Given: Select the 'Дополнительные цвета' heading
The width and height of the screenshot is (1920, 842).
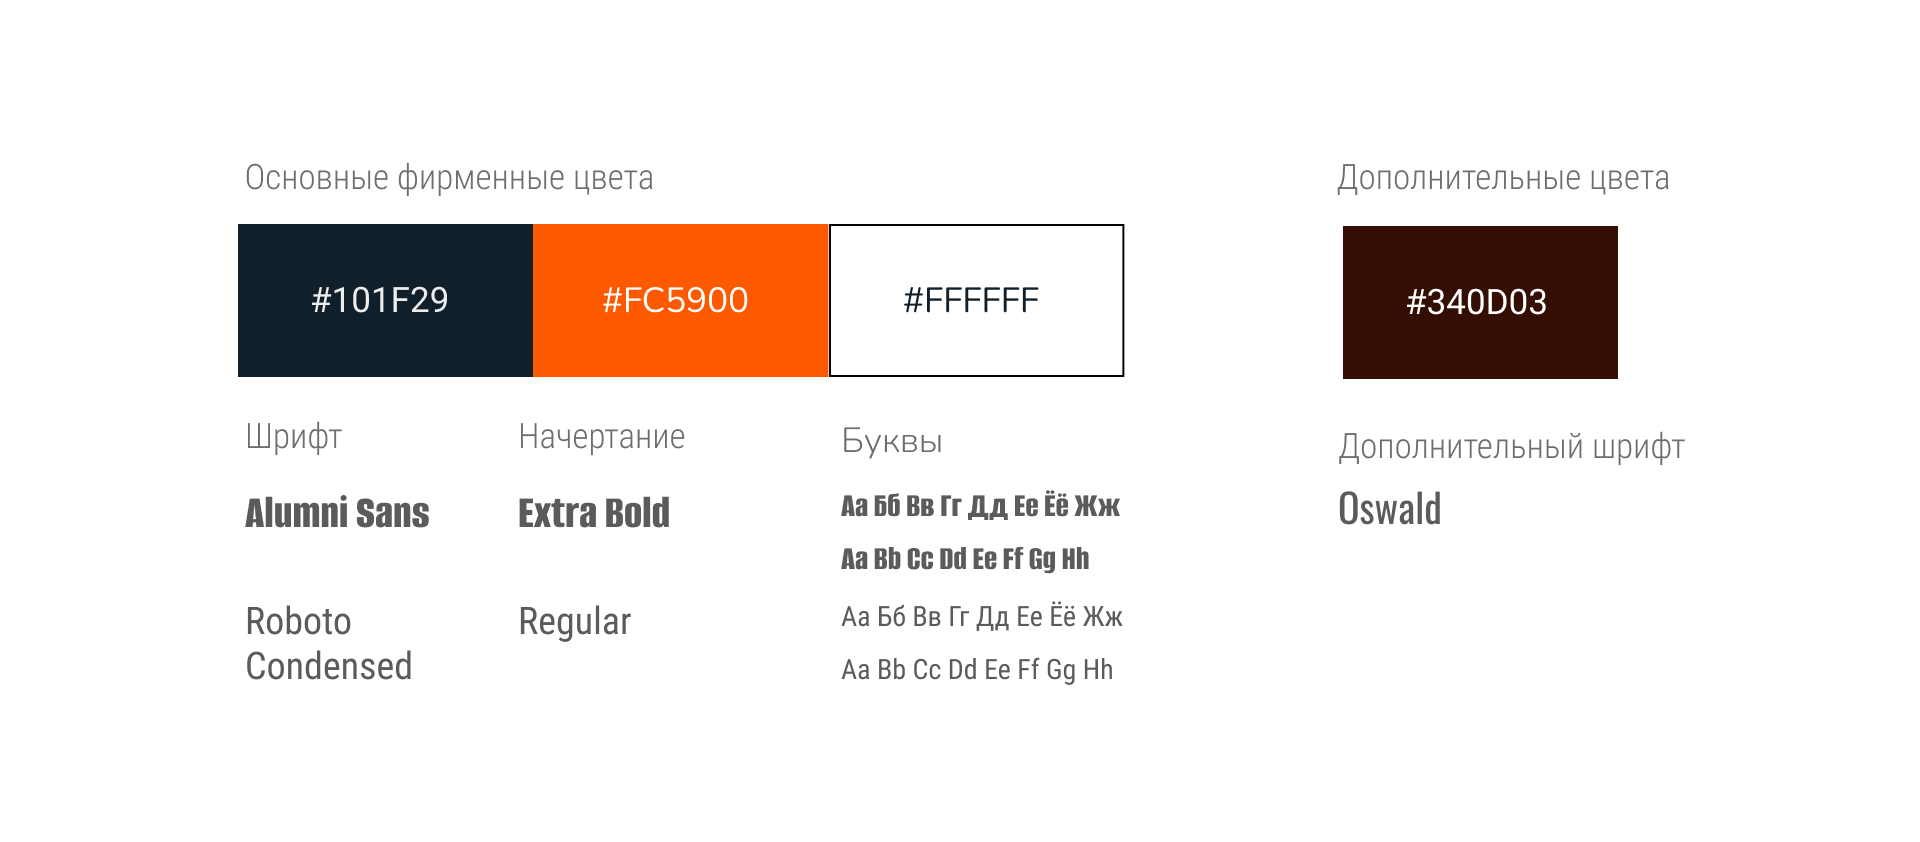Looking at the screenshot, I should pyautogui.click(x=1503, y=178).
